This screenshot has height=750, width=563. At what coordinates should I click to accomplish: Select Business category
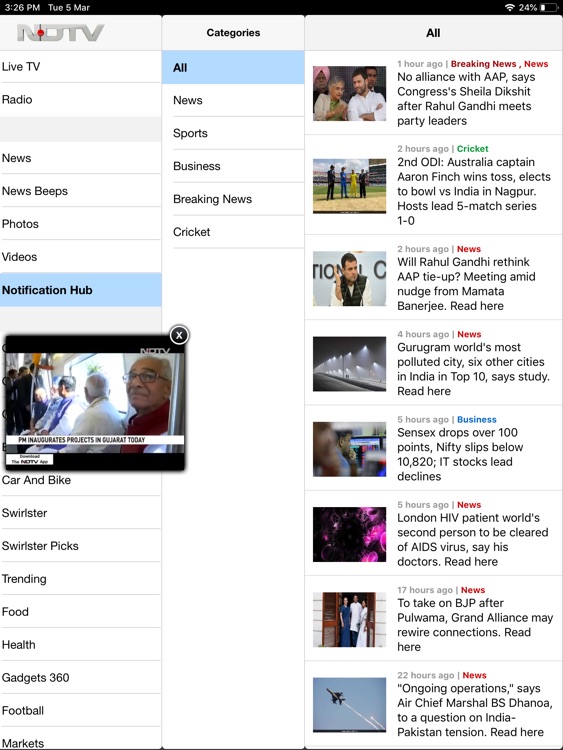point(233,166)
